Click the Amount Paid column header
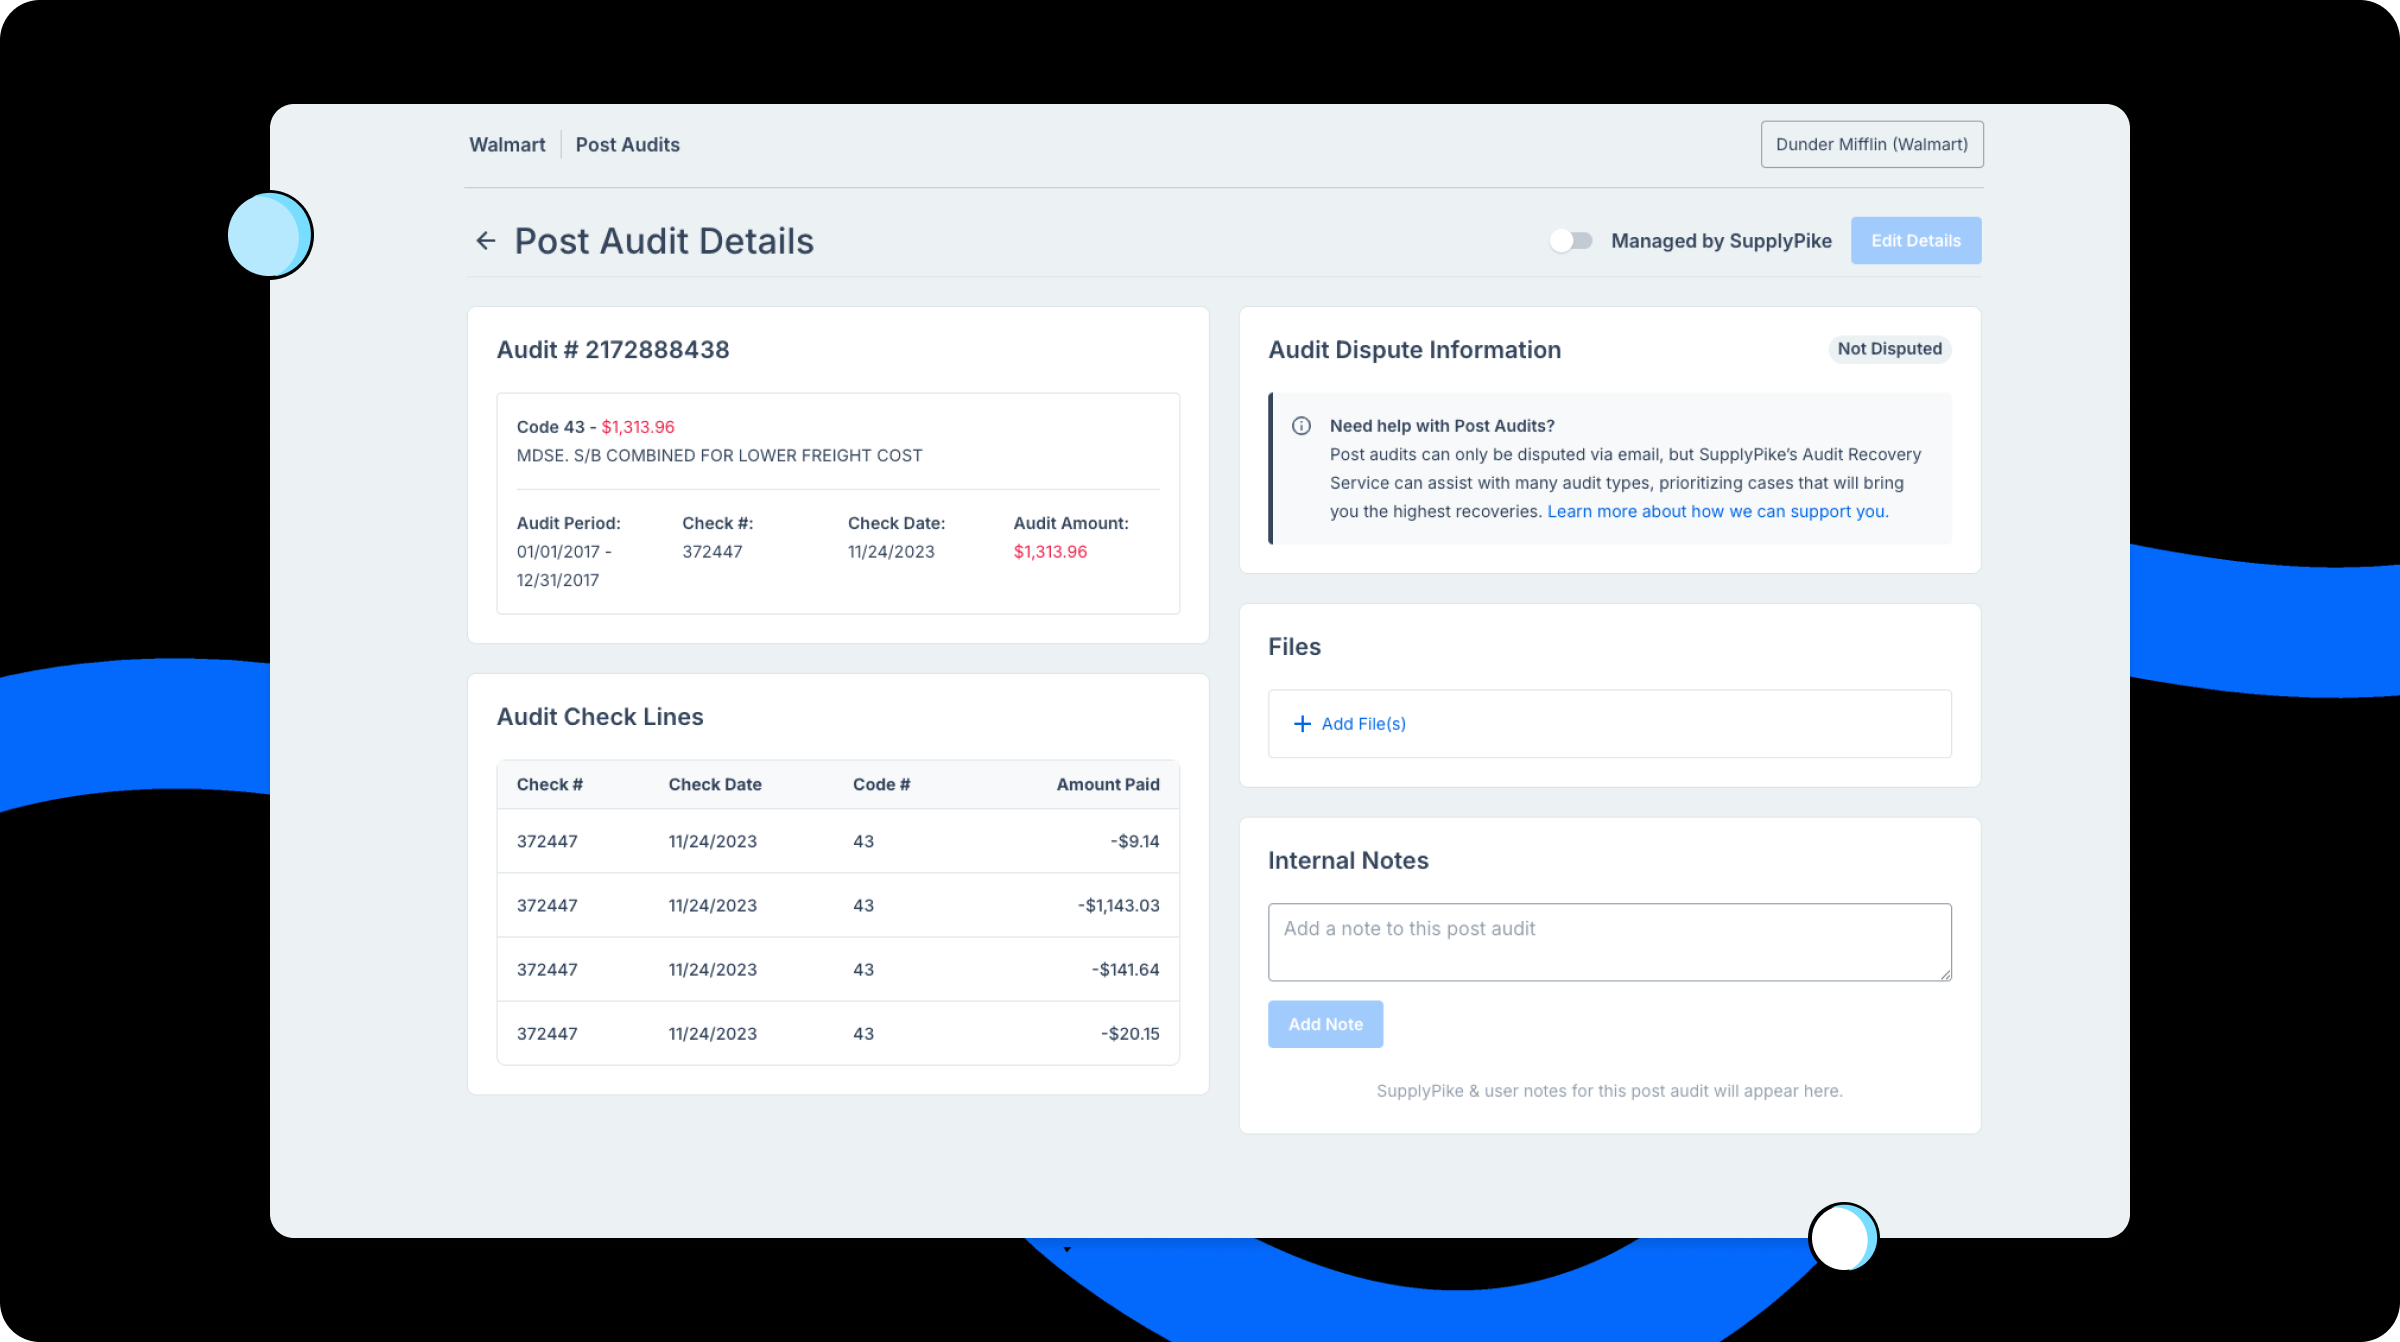 click(1107, 785)
